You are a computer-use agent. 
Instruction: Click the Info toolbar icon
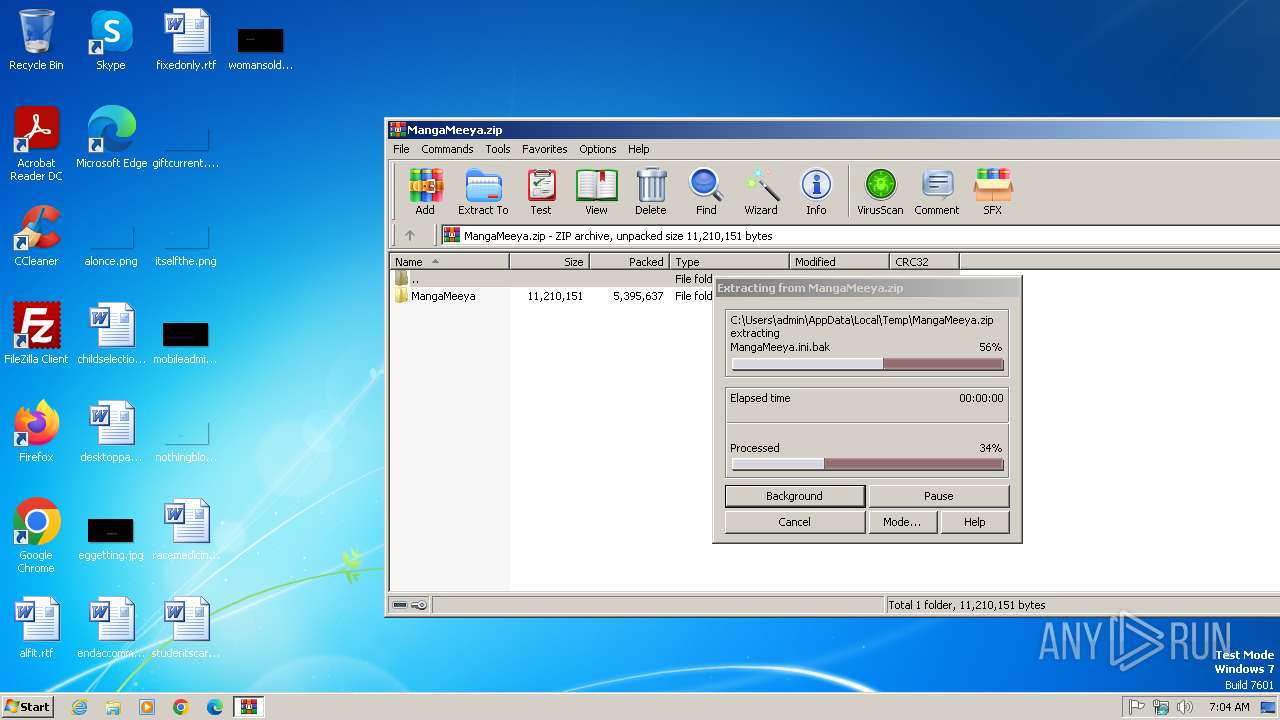816,191
